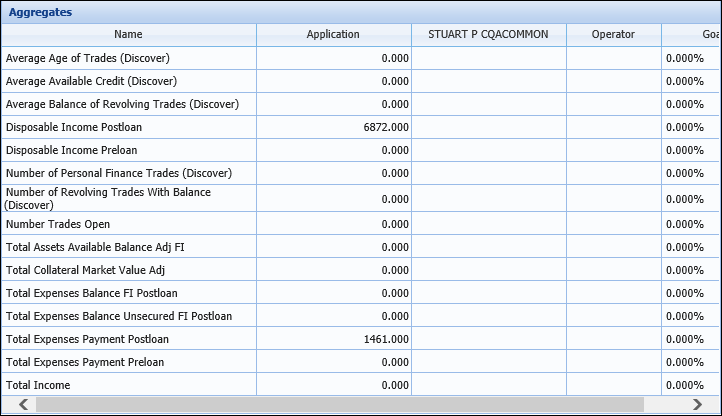This screenshot has width=722, height=416.
Task: Click 0.000% for Disposable Income Postloan
Action: (685, 127)
